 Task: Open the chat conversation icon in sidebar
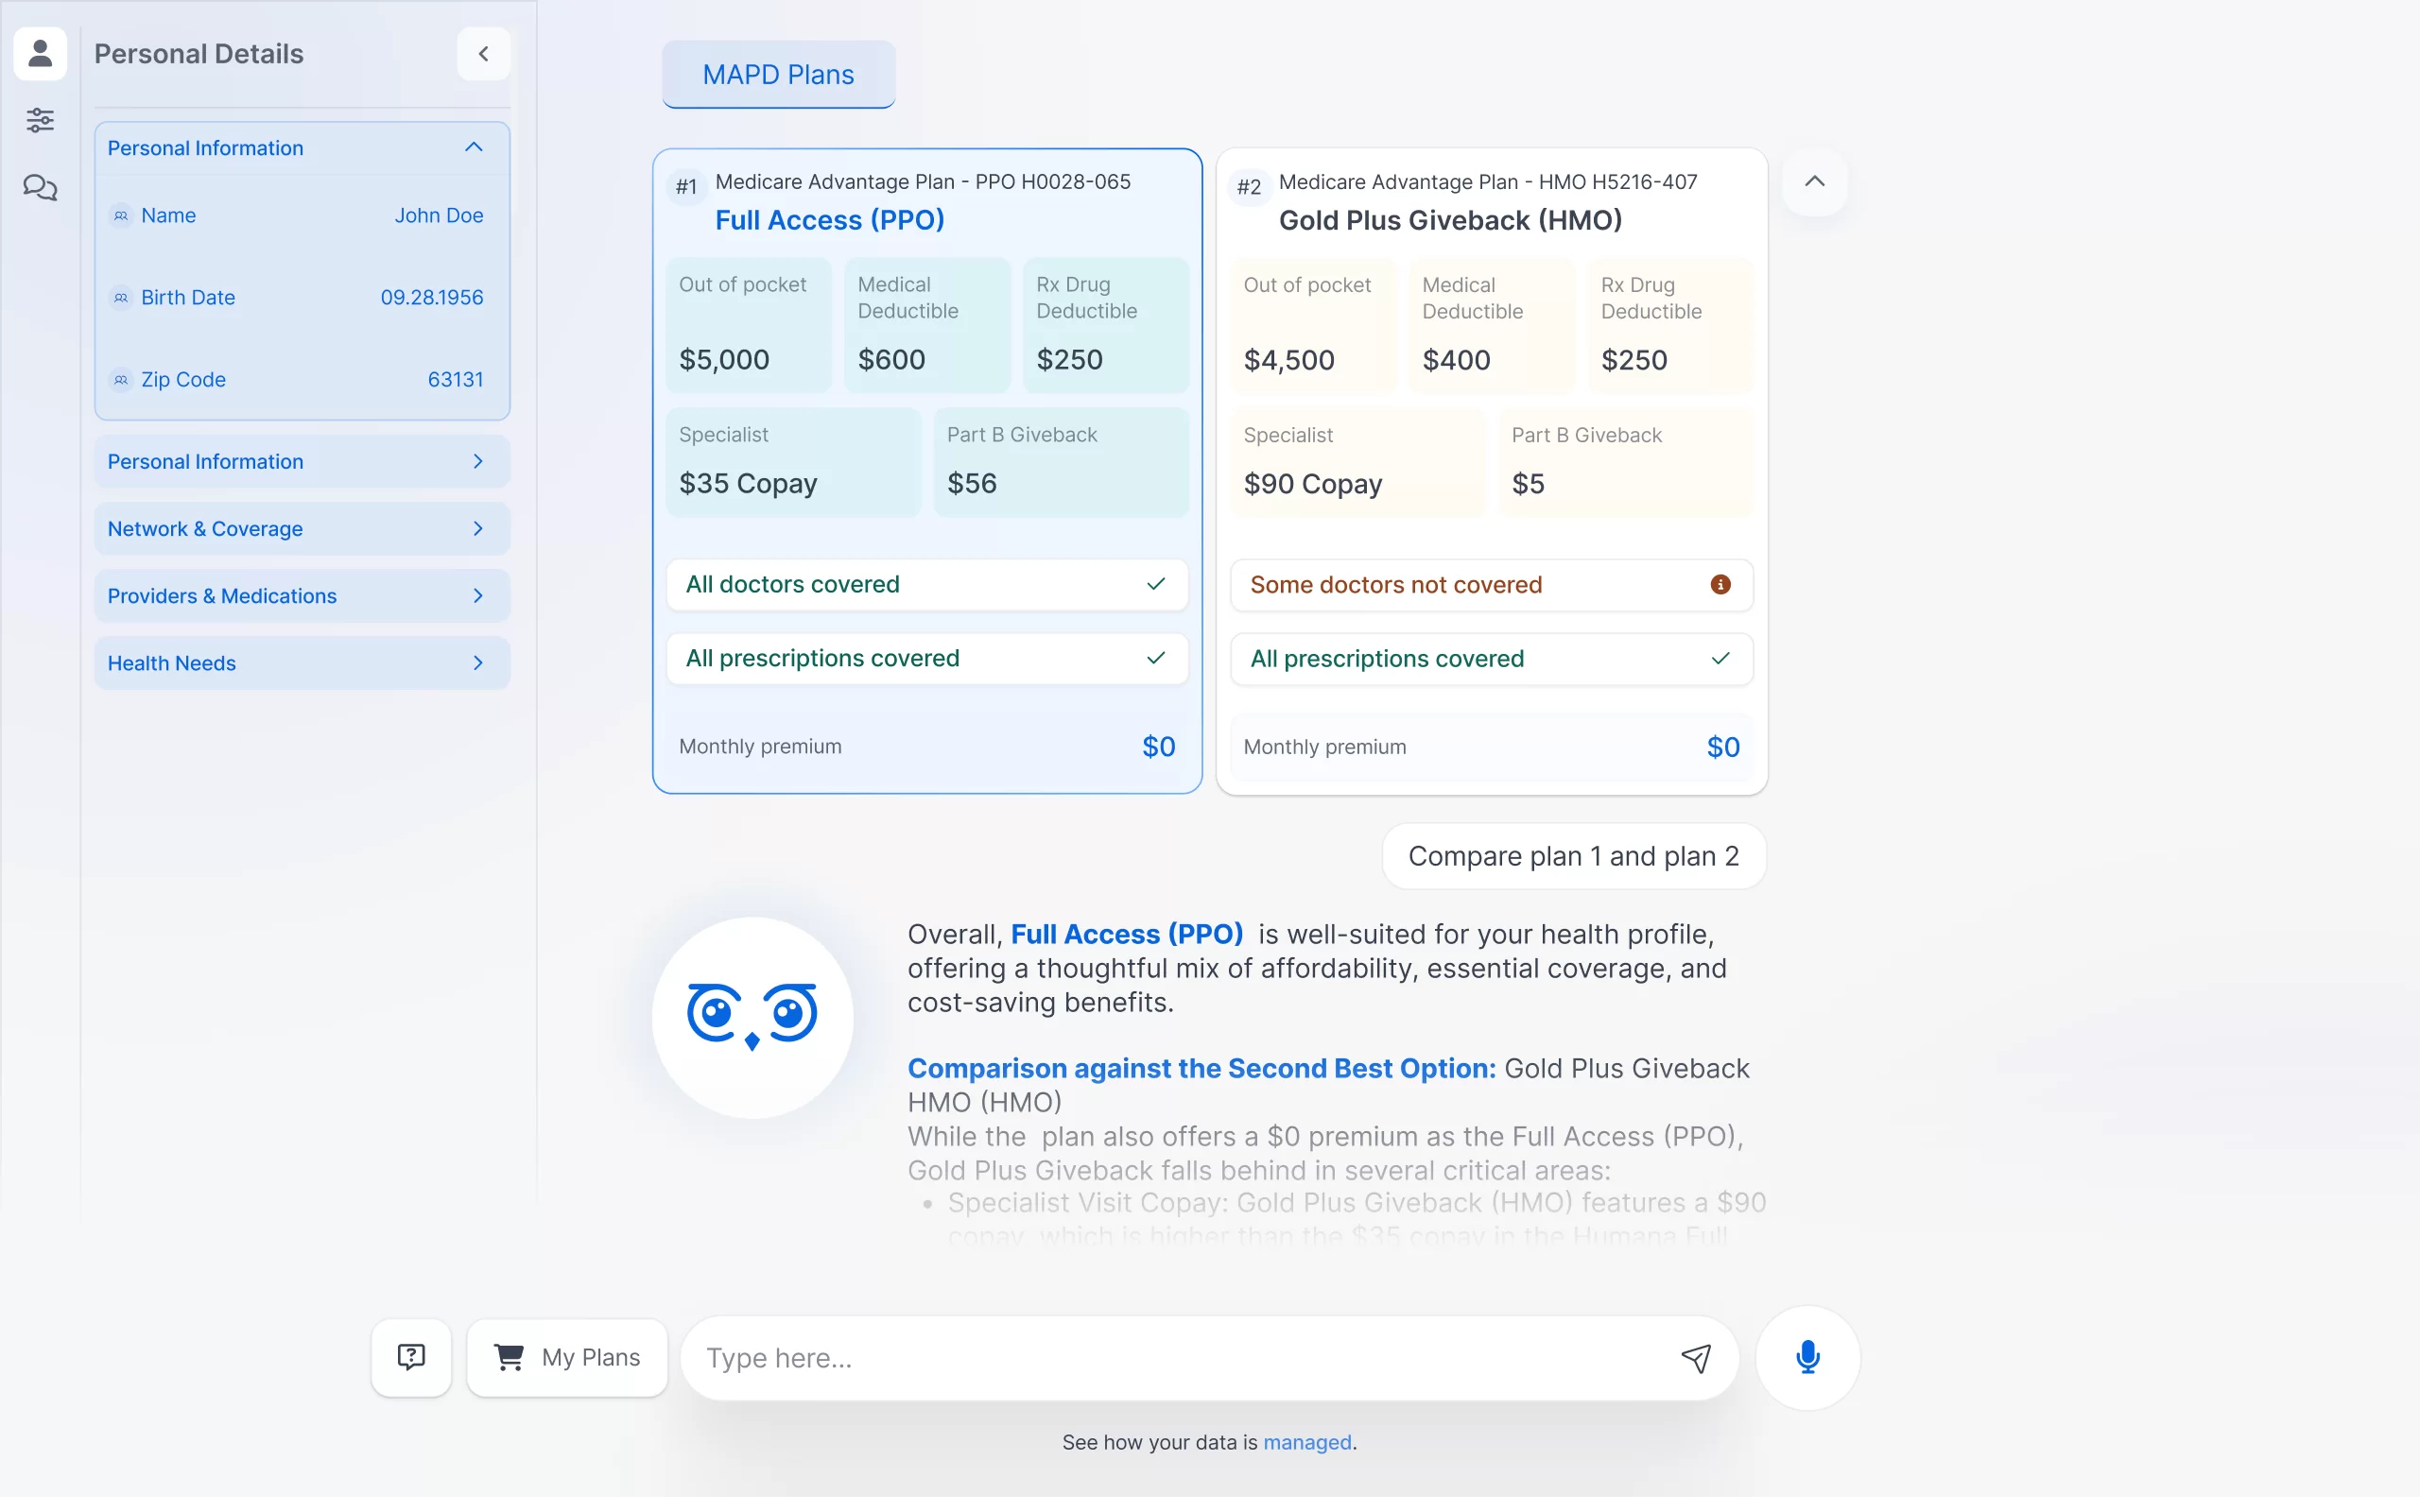[x=40, y=187]
